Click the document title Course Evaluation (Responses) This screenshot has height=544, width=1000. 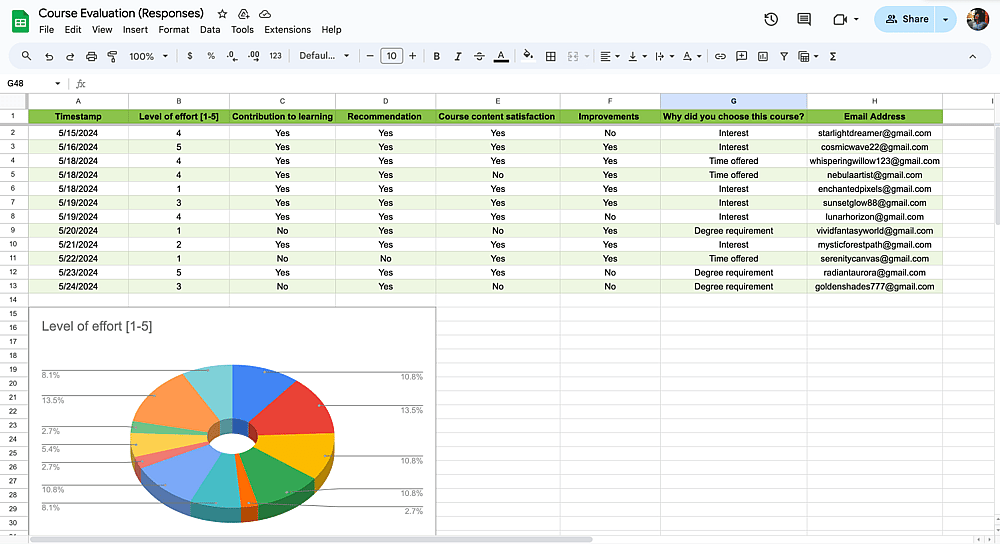click(x=121, y=13)
